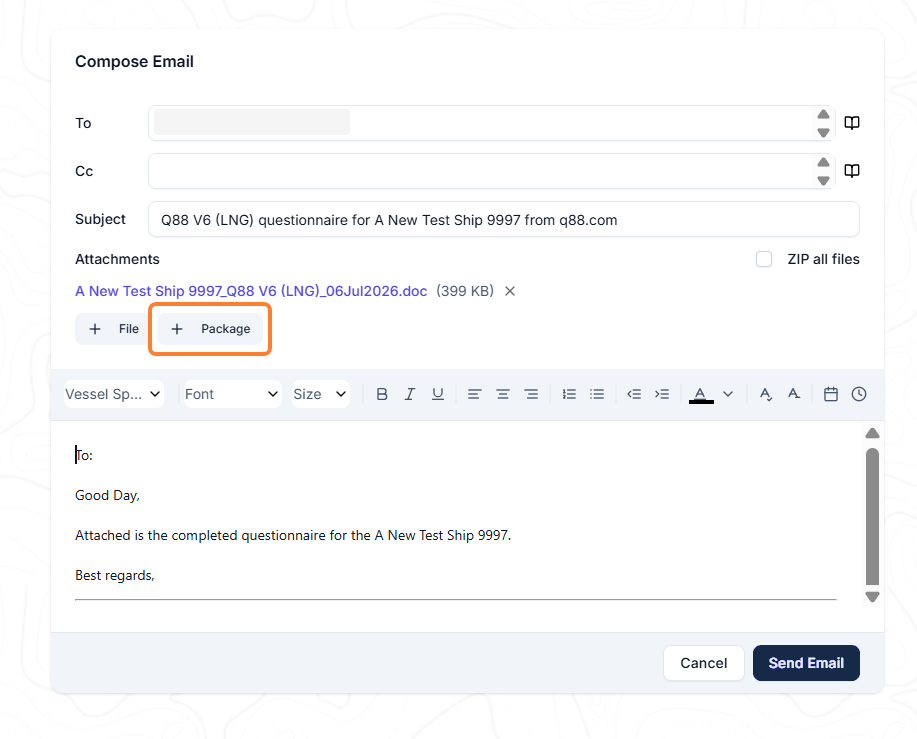Underline the selected text
The height and width of the screenshot is (739, 917).
click(x=437, y=394)
